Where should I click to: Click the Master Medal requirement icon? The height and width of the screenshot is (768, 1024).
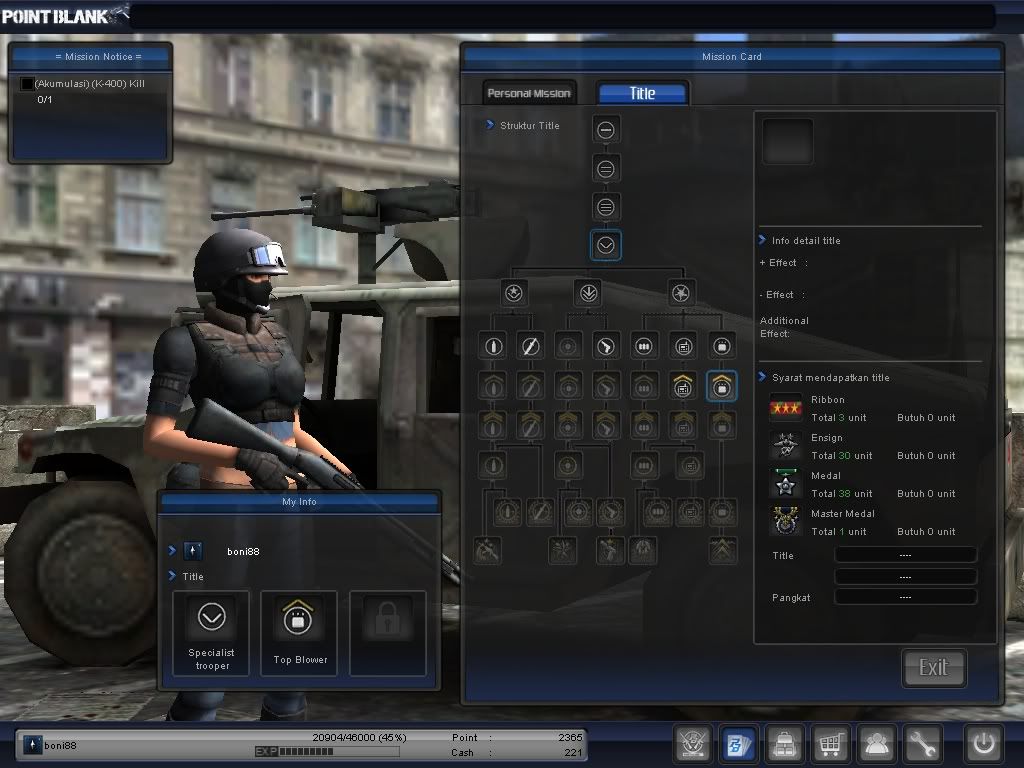[x=786, y=522]
